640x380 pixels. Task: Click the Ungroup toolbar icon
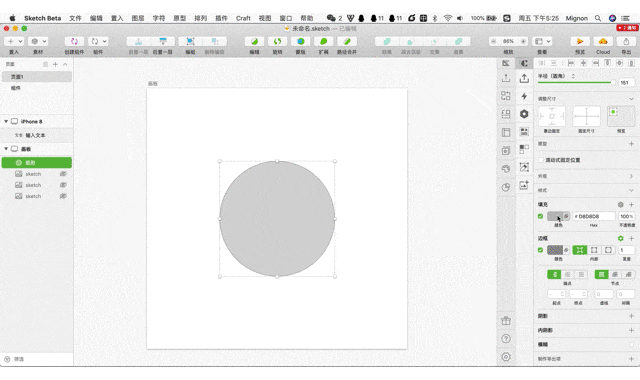(215, 41)
